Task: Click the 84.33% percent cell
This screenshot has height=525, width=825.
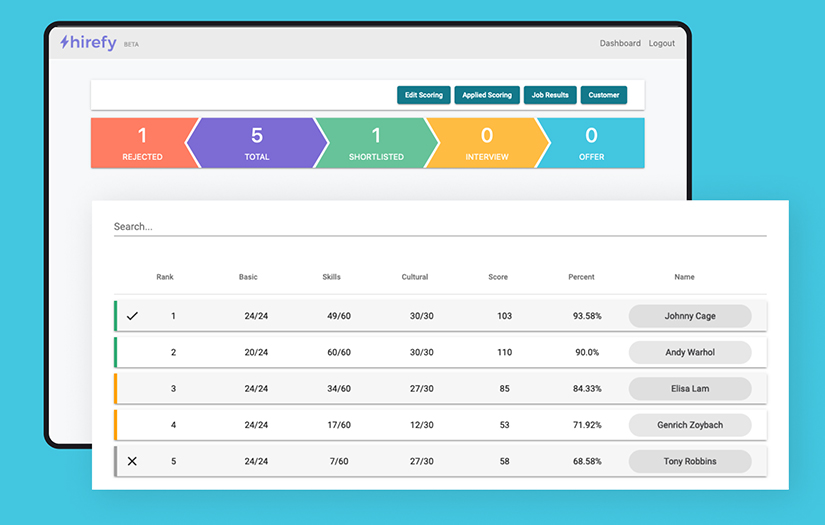Action: pos(587,389)
